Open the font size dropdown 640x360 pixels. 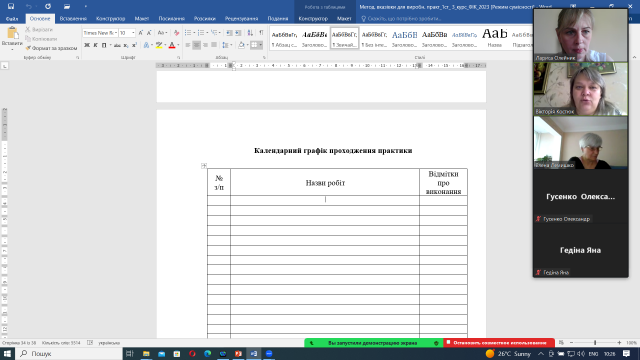[x=133, y=33]
